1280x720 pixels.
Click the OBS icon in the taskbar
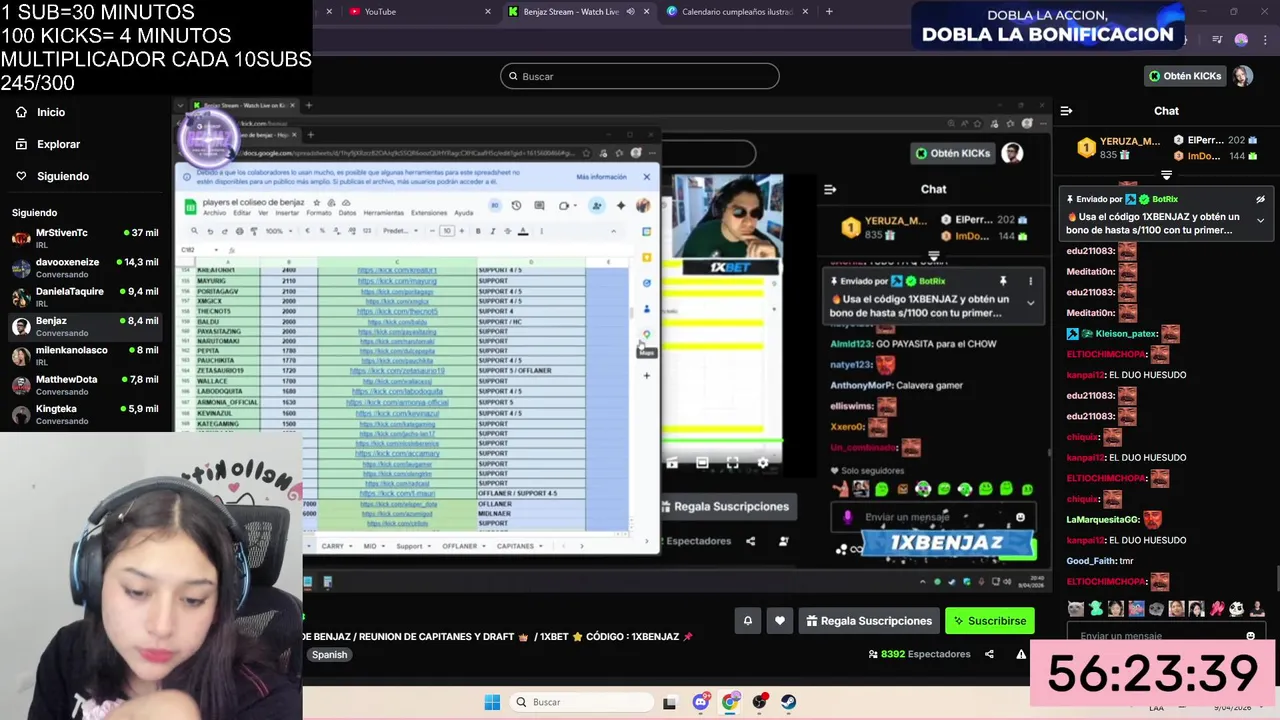coord(760,702)
